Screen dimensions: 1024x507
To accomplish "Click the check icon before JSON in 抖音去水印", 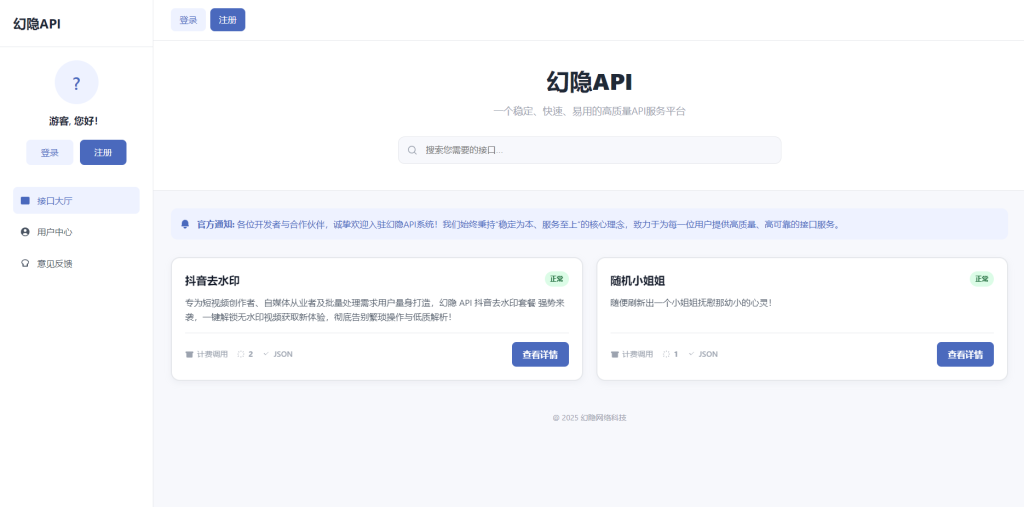I will [x=266, y=354].
